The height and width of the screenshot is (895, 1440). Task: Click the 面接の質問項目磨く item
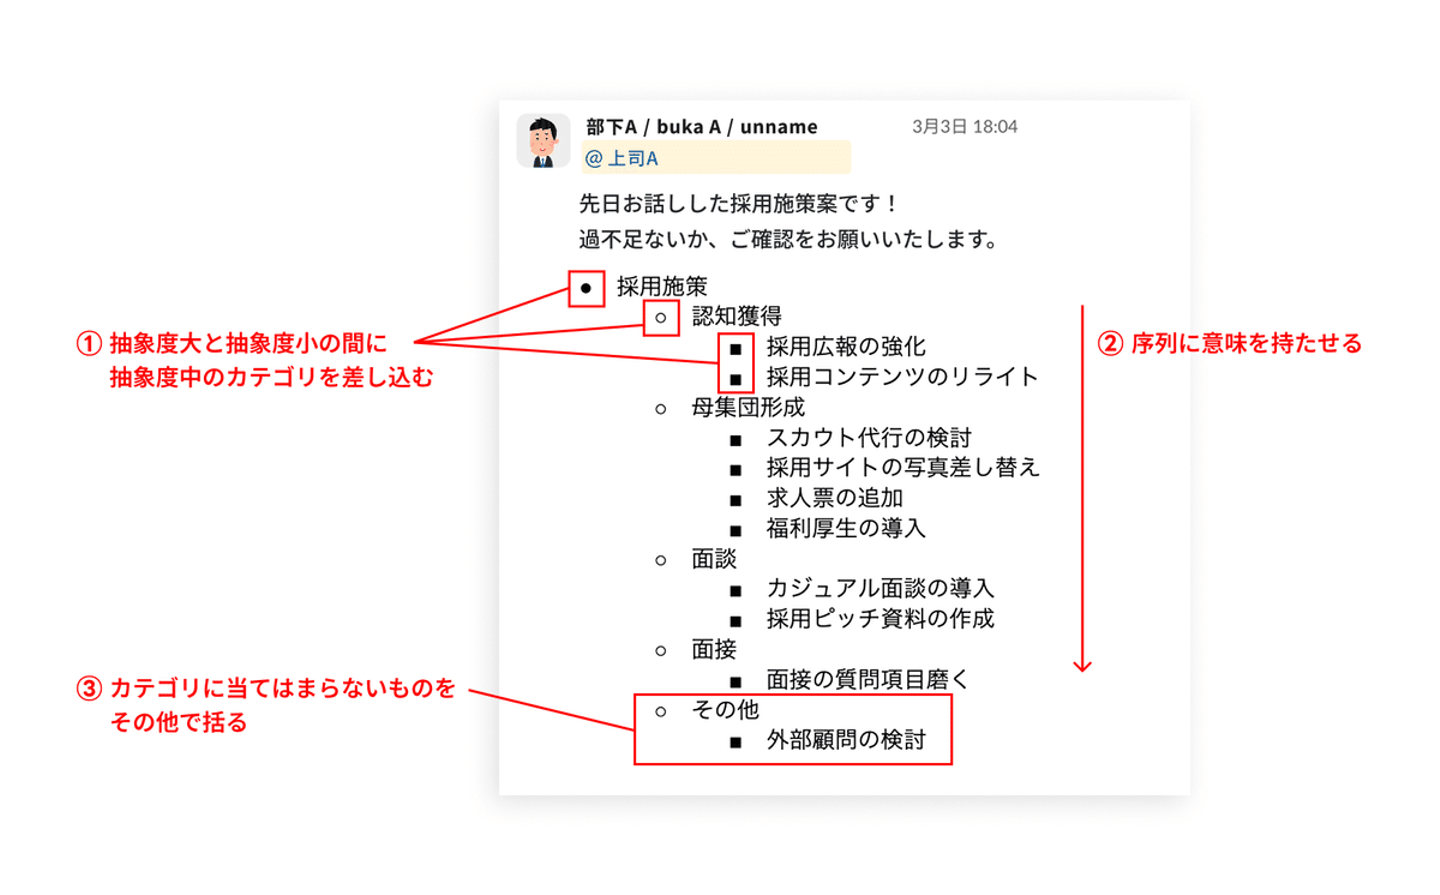(868, 680)
